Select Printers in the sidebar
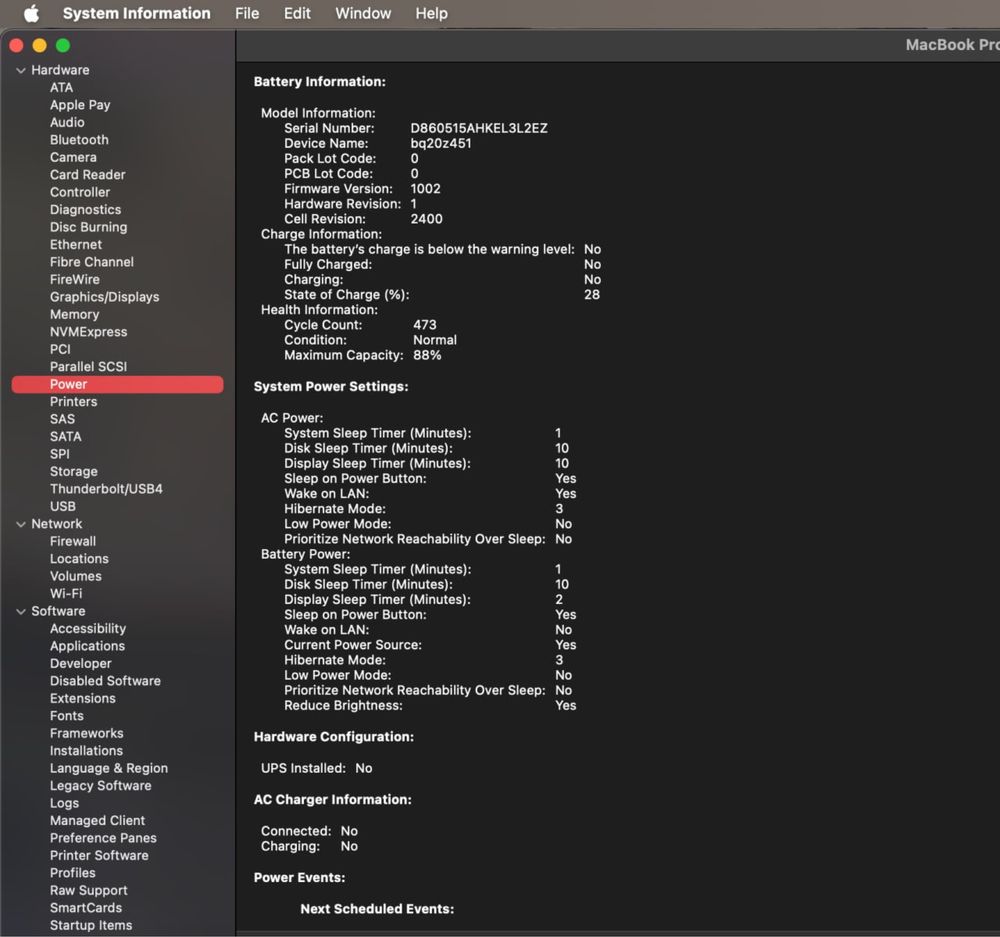 point(73,401)
